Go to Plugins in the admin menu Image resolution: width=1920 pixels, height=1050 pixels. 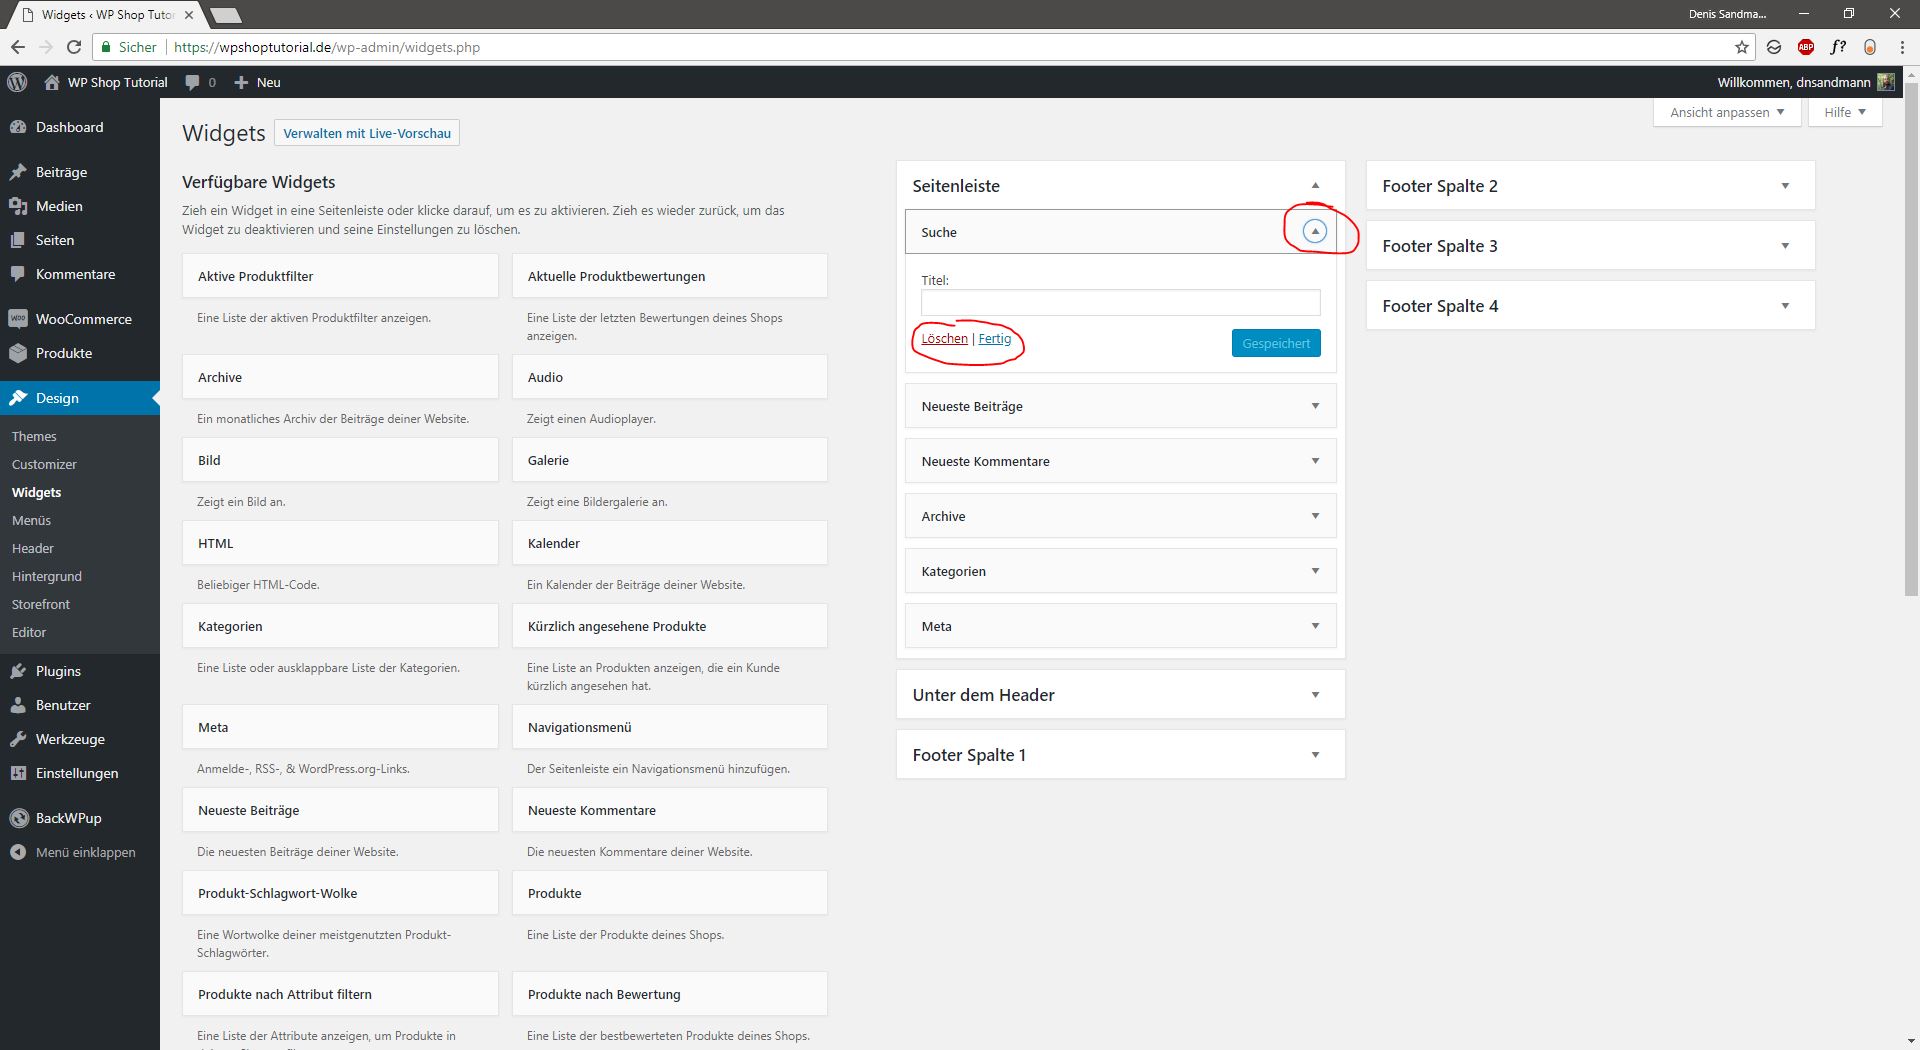click(x=58, y=671)
